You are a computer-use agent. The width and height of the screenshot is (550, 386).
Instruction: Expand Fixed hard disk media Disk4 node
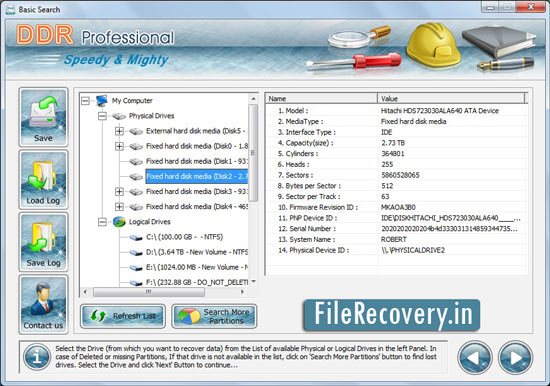[119, 207]
